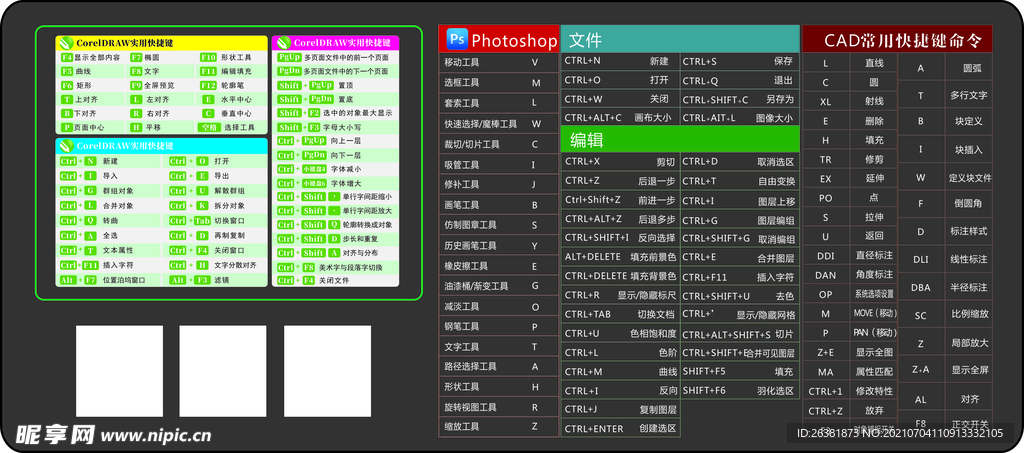Click the F4 key badge beside 显示全部内容
1024x453 pixels.
pyautogui.click(x=67, y=57)
